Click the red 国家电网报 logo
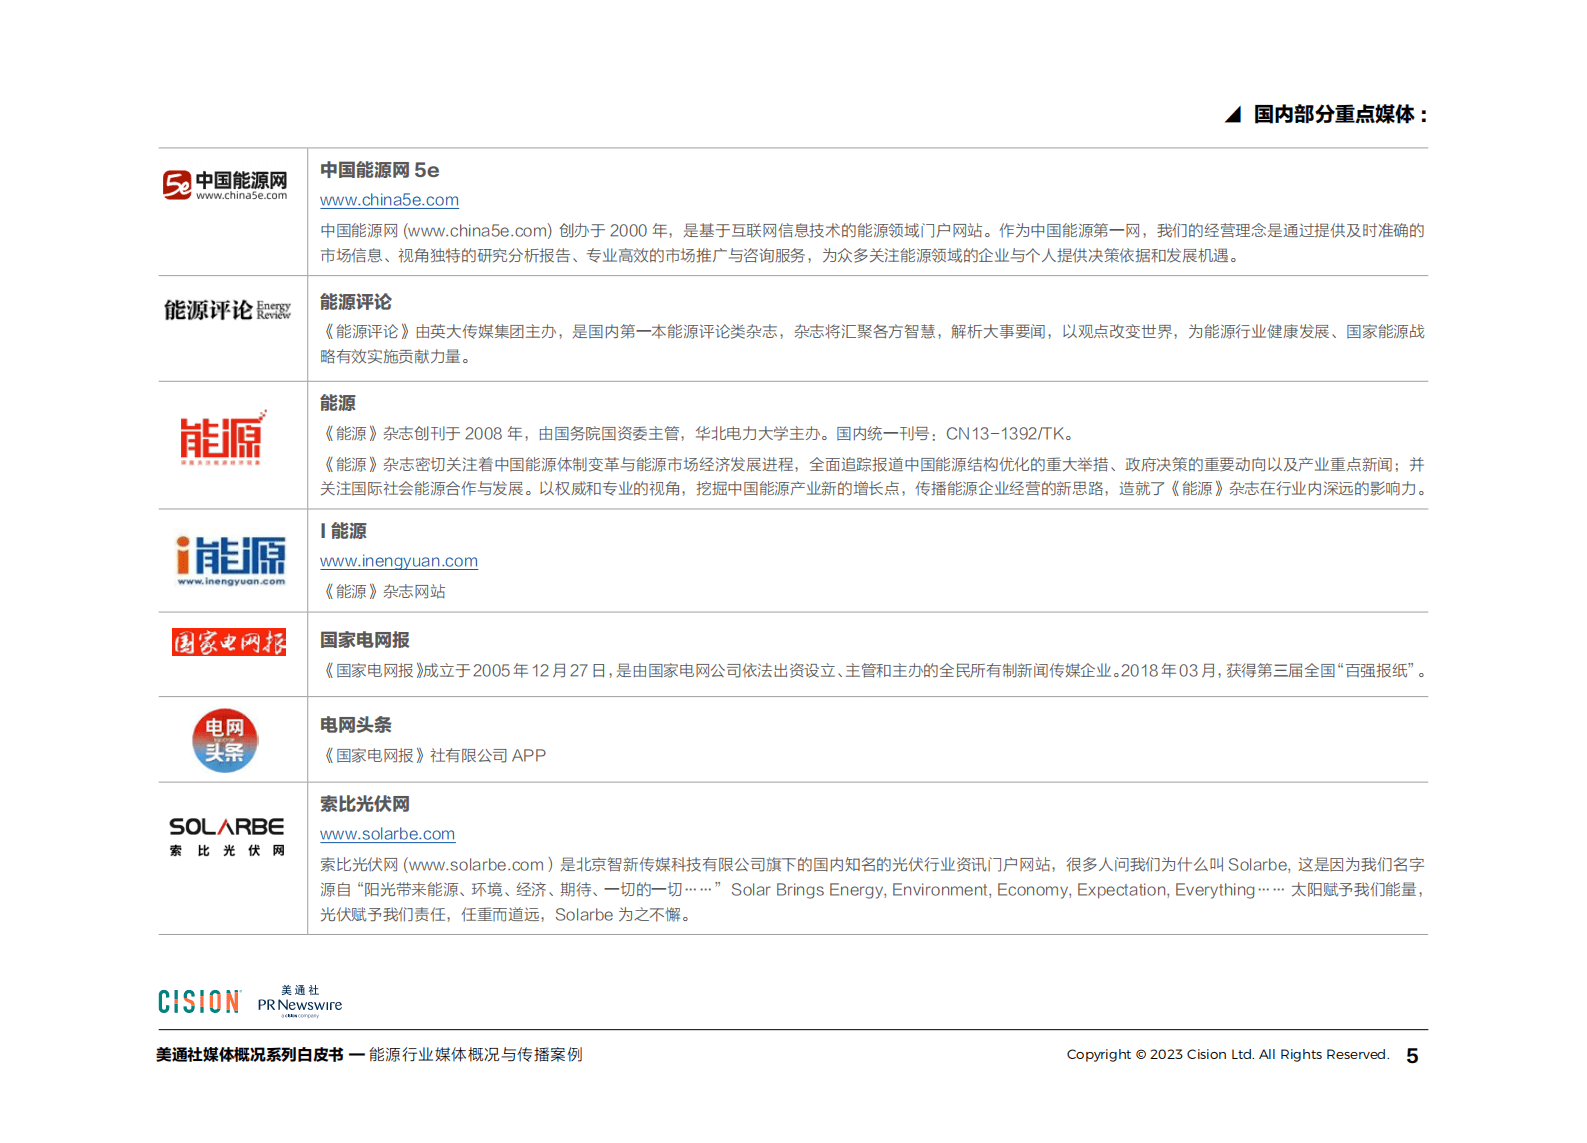 [229, 642]
